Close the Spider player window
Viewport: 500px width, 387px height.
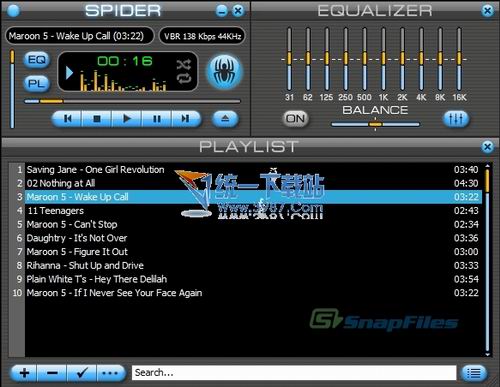238,11
